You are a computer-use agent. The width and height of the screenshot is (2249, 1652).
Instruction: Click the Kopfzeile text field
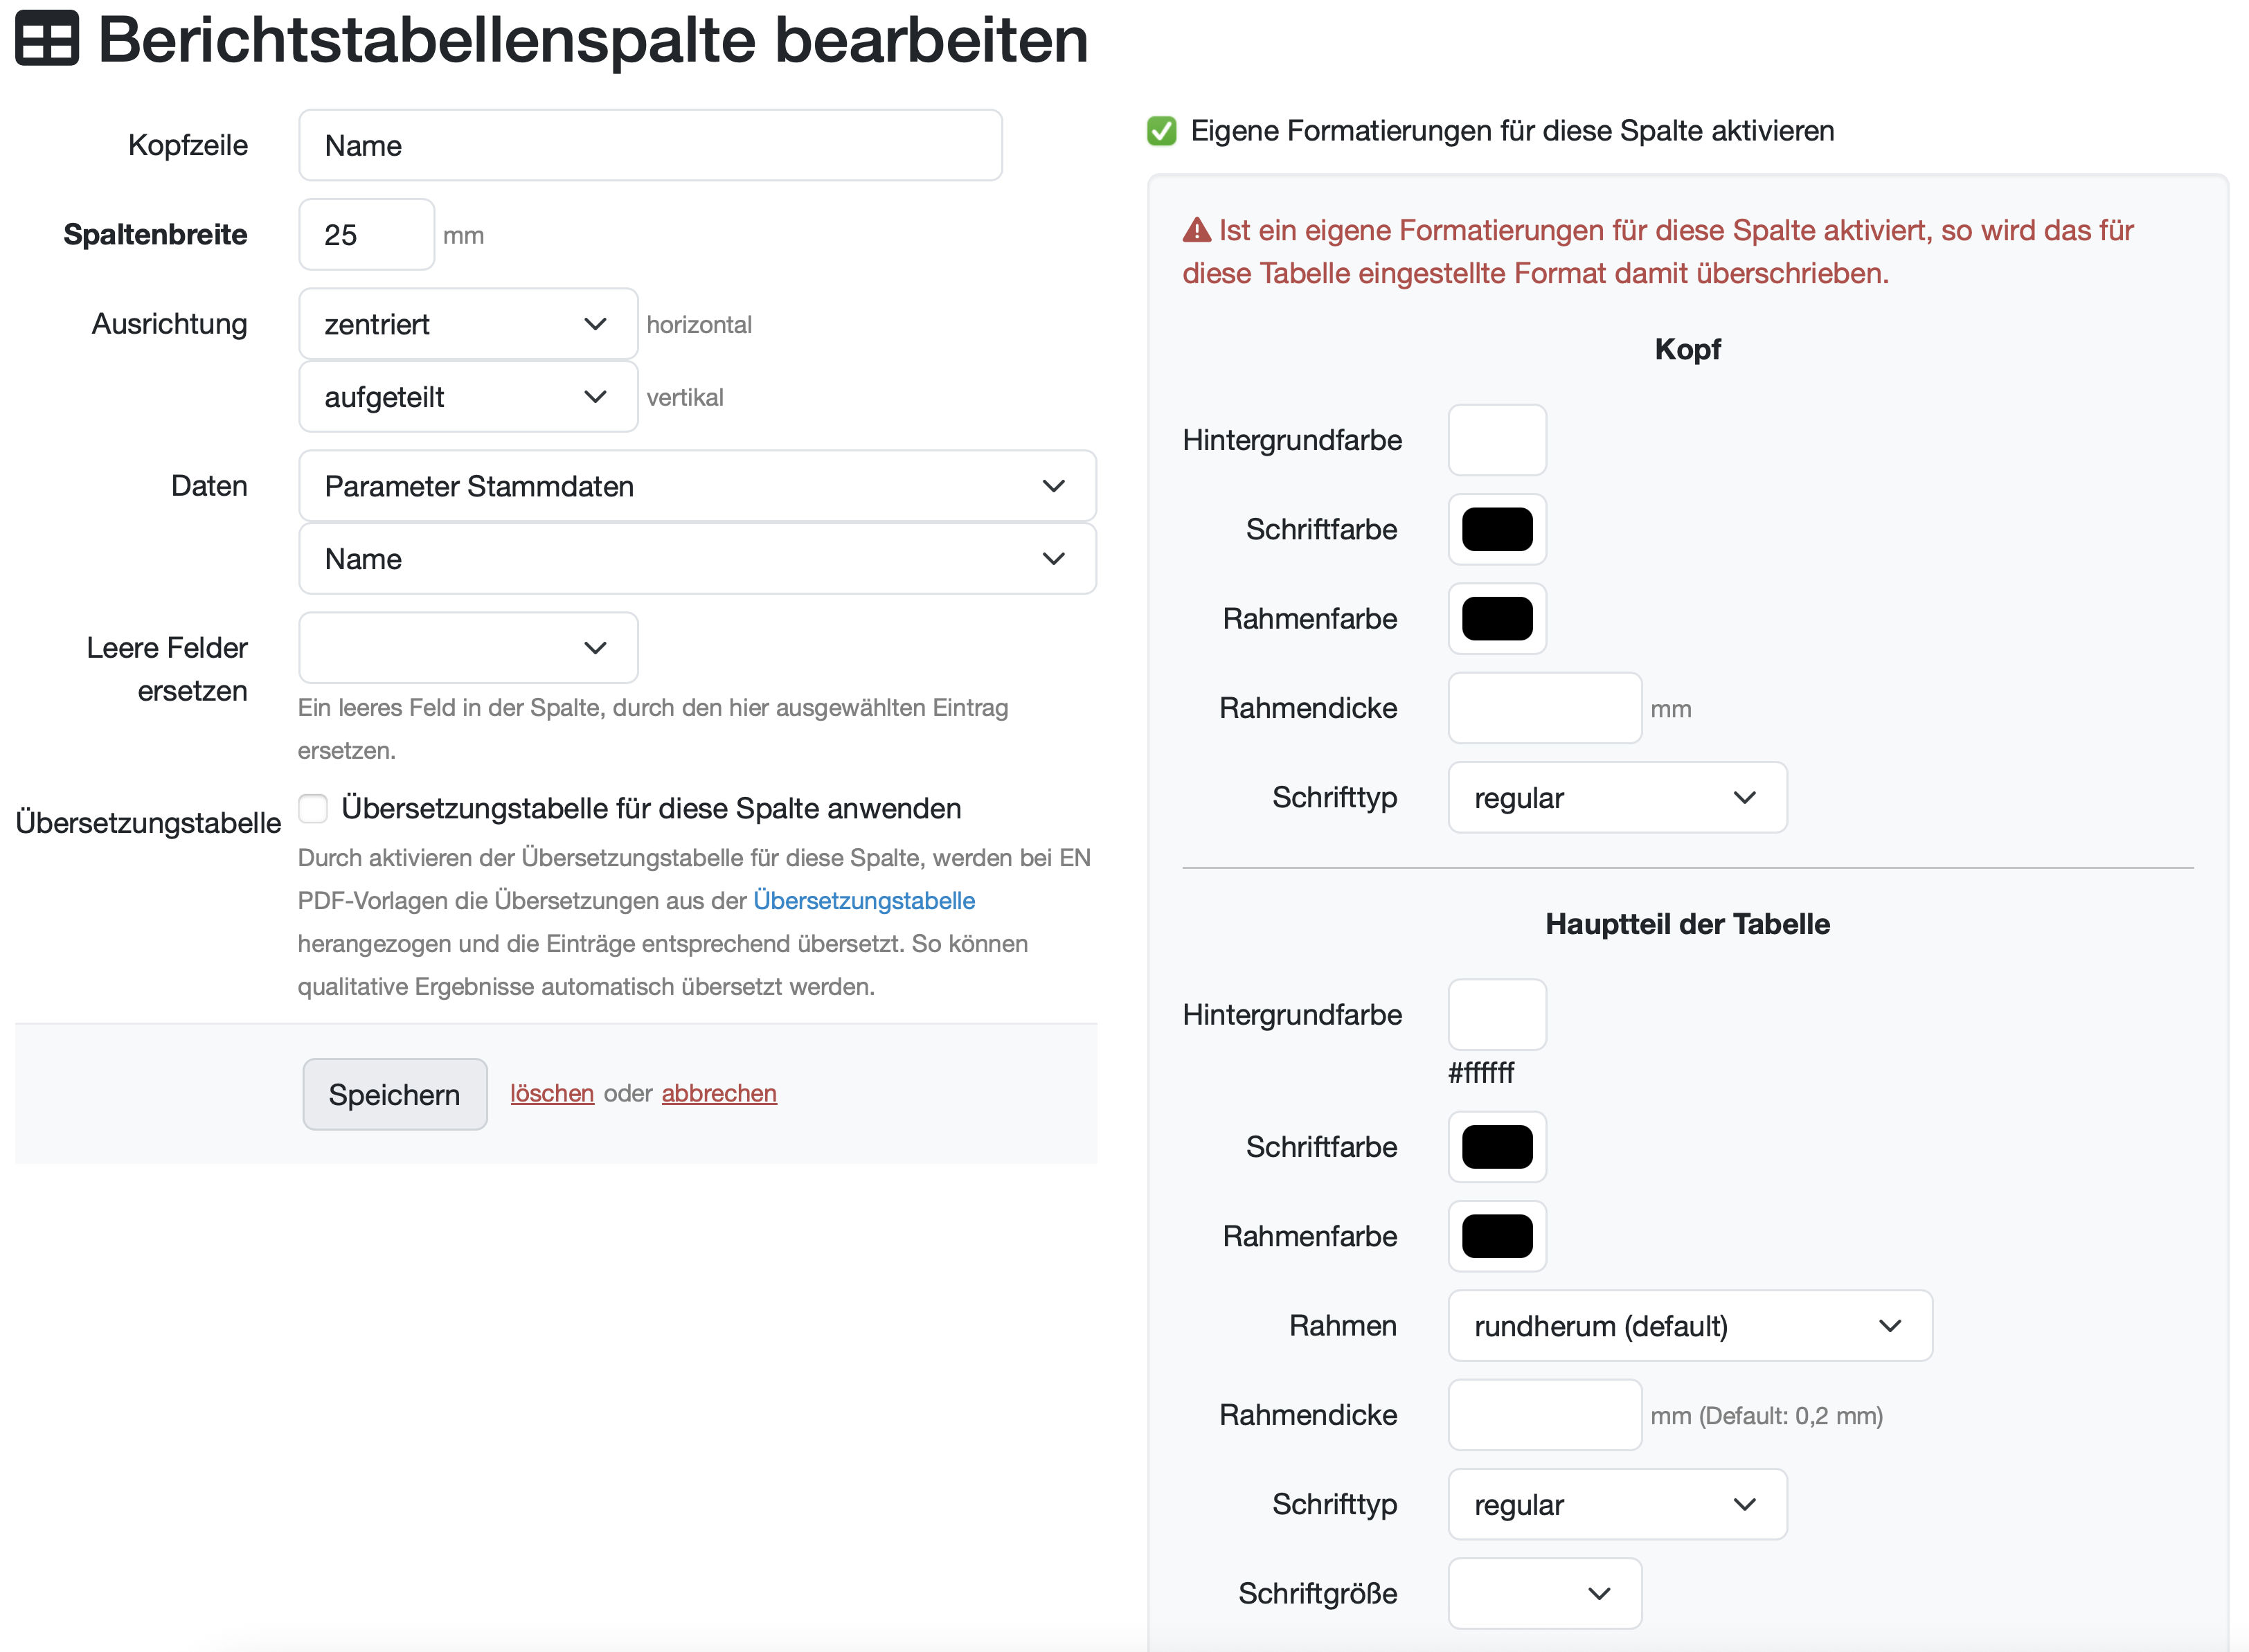coord(650,146)
